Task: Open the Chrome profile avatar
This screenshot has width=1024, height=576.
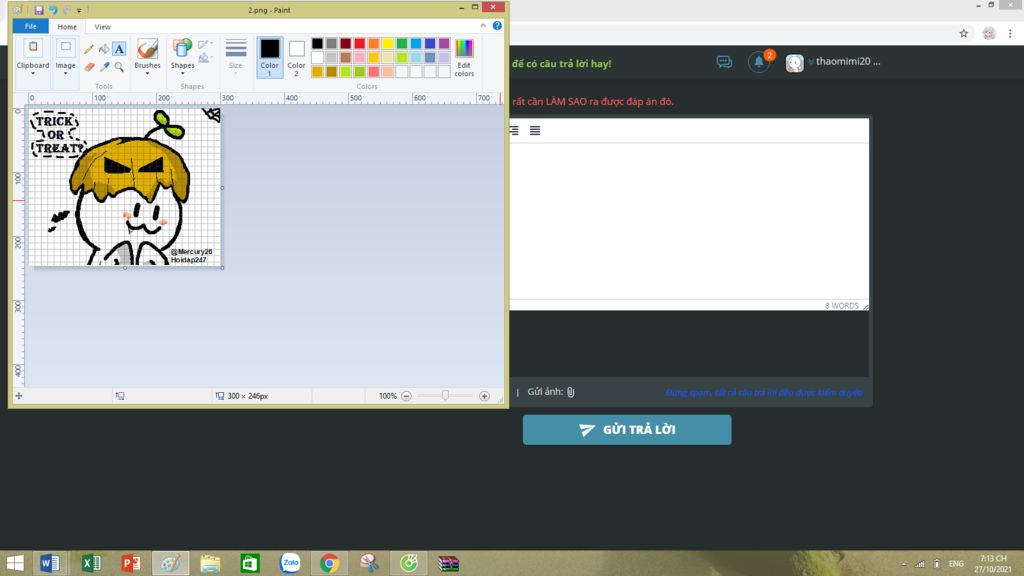Action: (x=989, y=34)
